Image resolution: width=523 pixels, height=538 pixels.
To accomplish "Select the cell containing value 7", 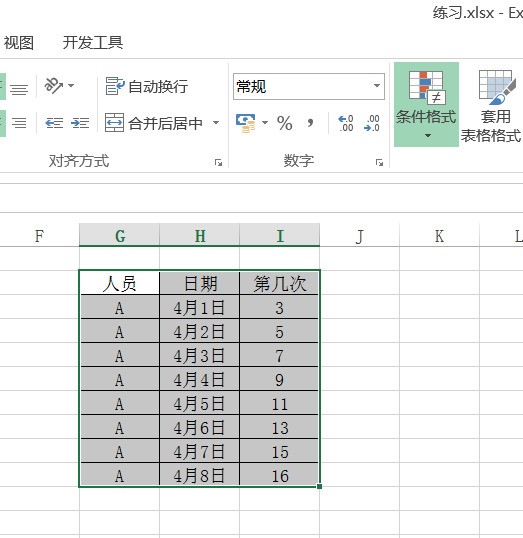I will [x=280, y=355].
